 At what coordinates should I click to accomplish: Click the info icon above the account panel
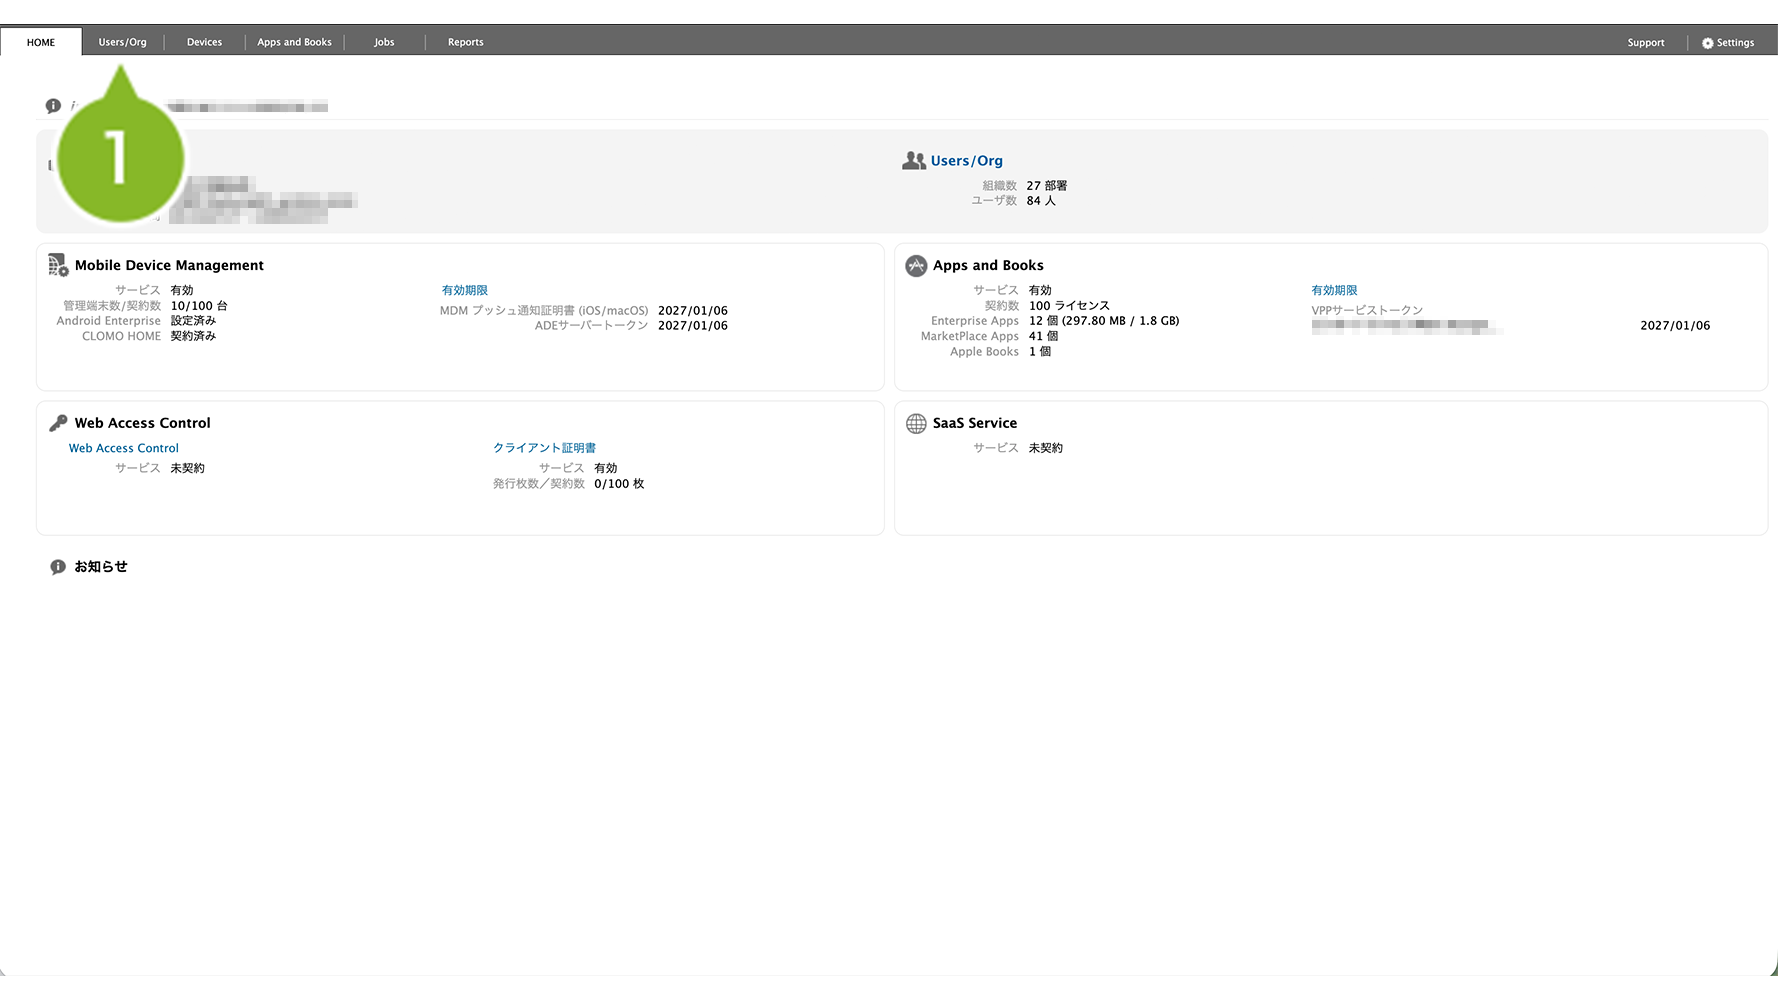click(53, 106)
